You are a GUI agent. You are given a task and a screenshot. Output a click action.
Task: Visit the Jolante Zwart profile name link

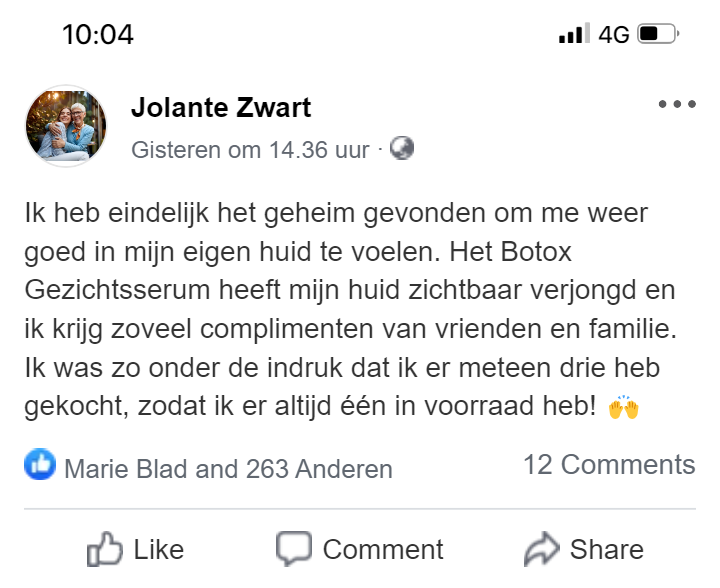[221, 108]
